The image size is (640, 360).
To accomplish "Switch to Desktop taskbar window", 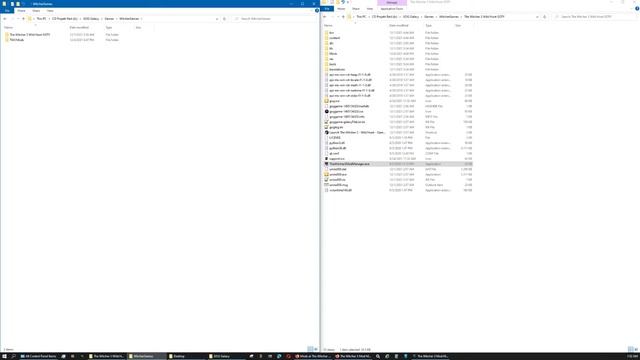I will 187,356.
